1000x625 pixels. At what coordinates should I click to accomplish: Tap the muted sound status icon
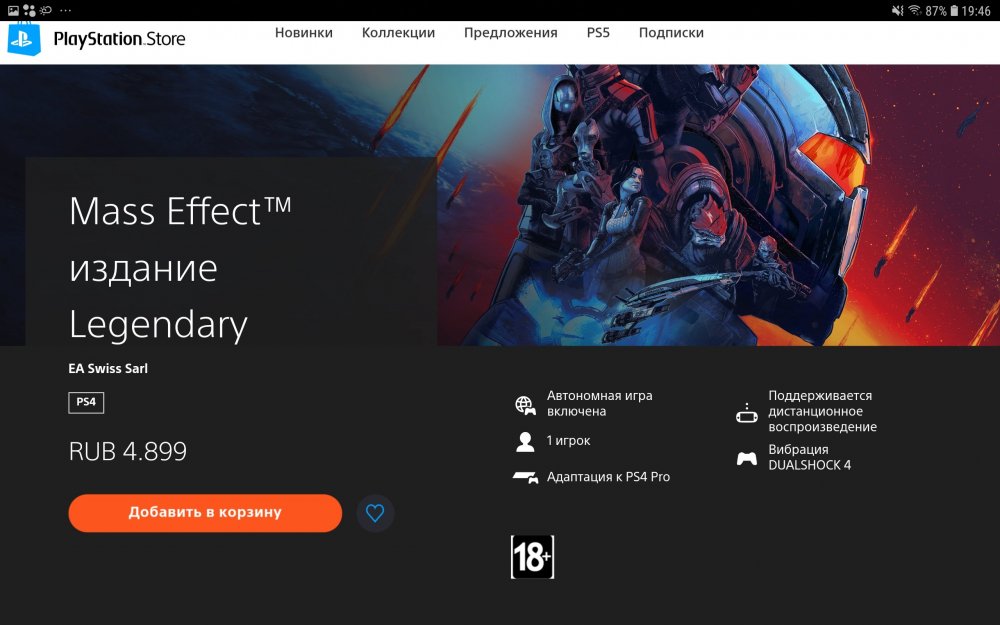pos(896,10)
